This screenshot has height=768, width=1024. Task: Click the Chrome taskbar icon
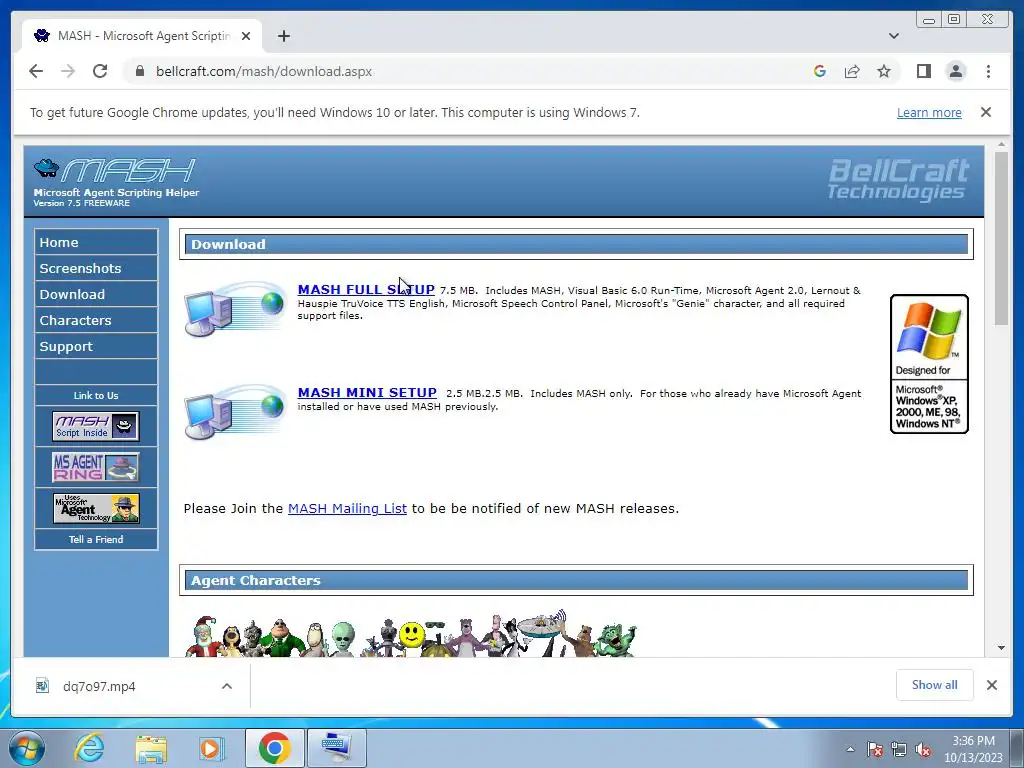(x=274, y=748)
